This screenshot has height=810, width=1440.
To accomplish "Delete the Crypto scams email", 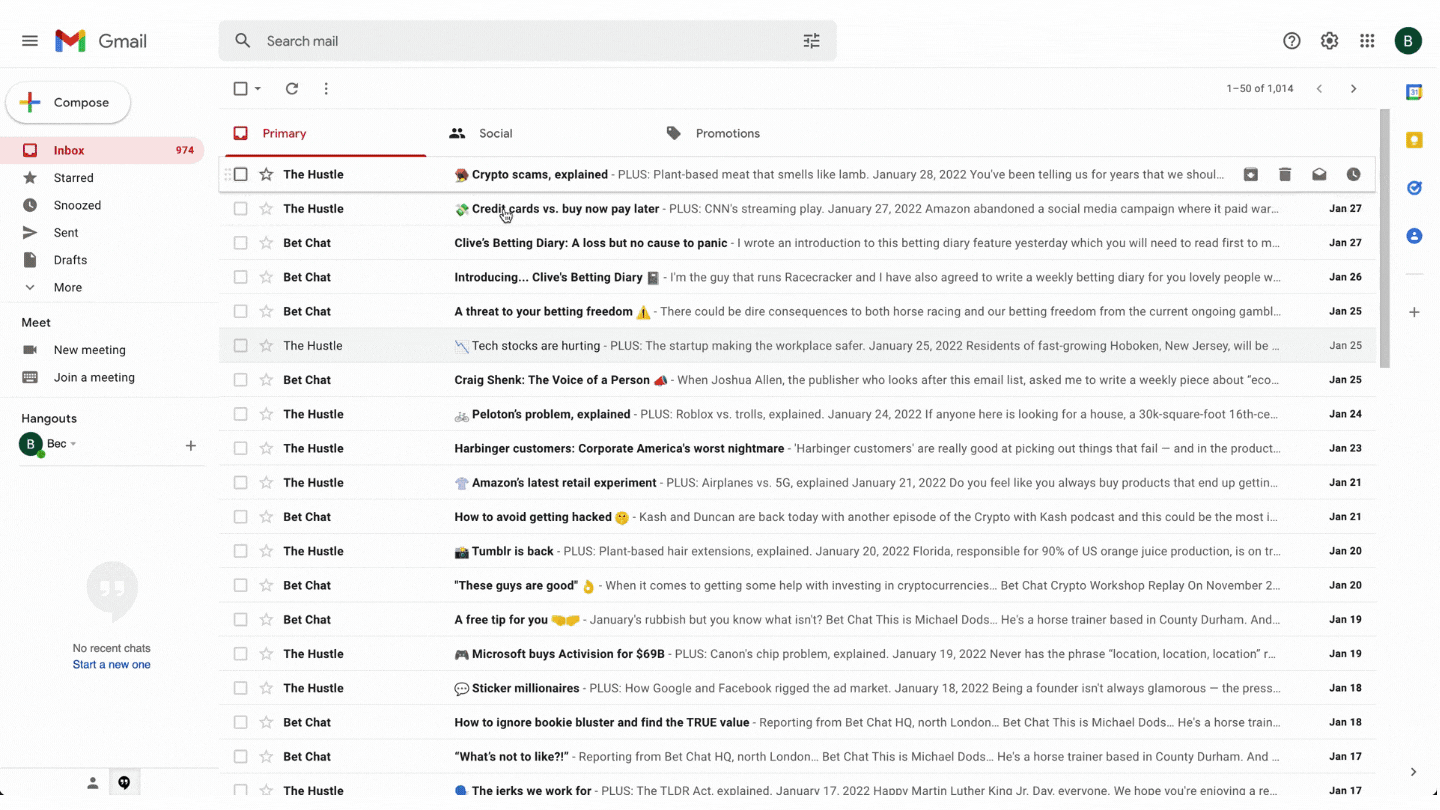I will point(1285,175).
